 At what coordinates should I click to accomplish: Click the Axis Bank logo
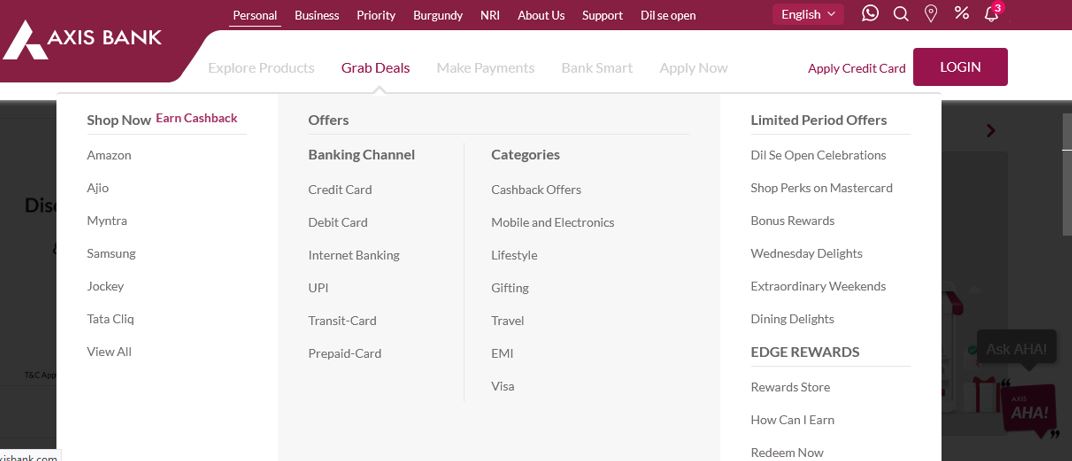tap(82, 40)
